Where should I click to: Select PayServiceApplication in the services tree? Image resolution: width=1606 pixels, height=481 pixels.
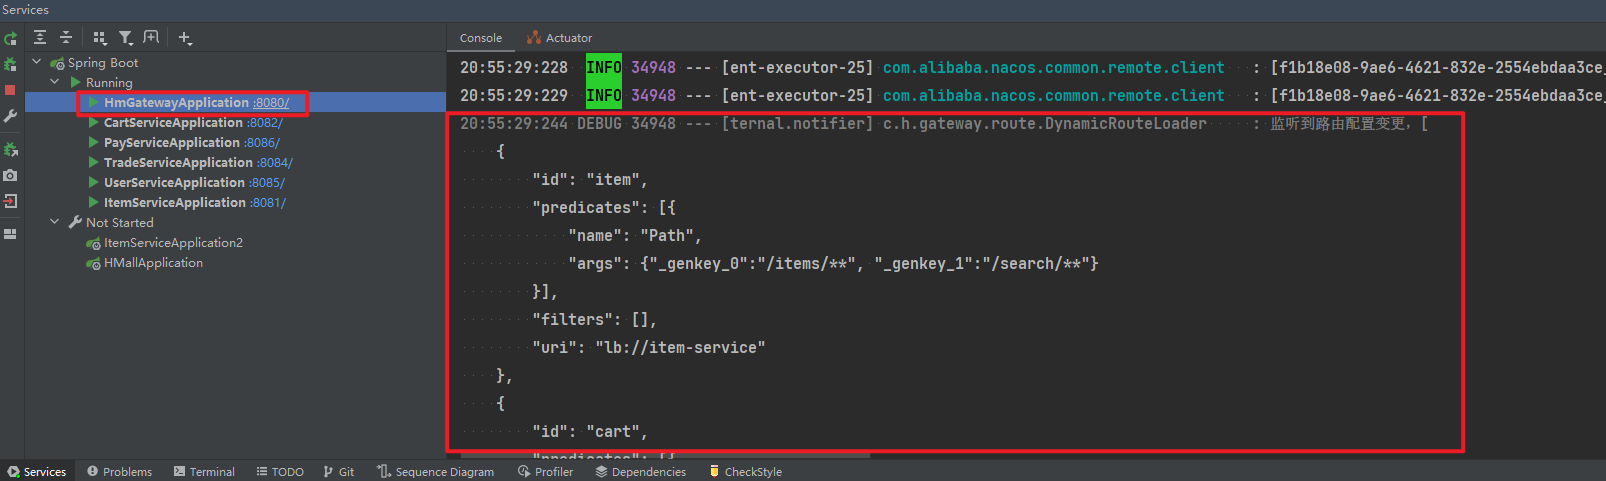(x=171, y=142)
